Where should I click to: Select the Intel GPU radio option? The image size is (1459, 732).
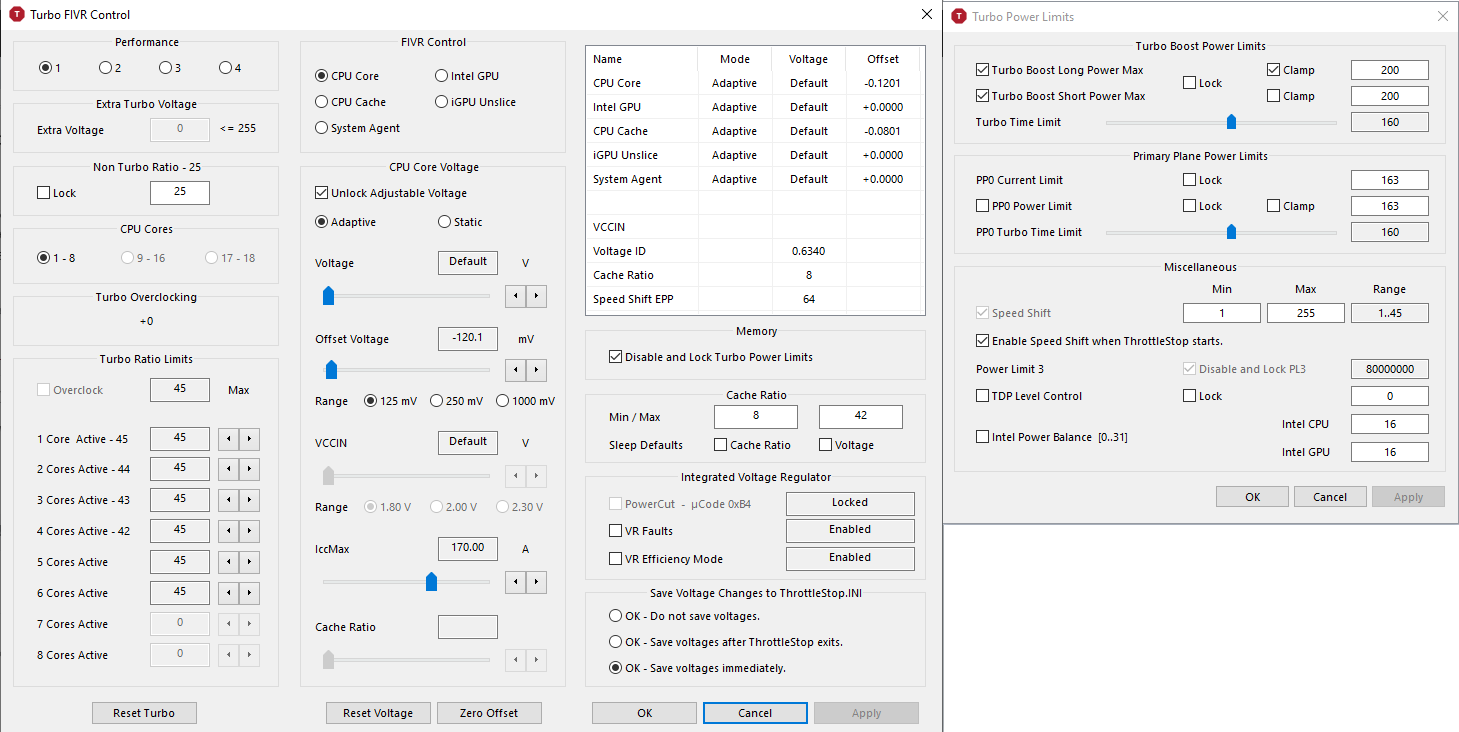pos(467,76)
